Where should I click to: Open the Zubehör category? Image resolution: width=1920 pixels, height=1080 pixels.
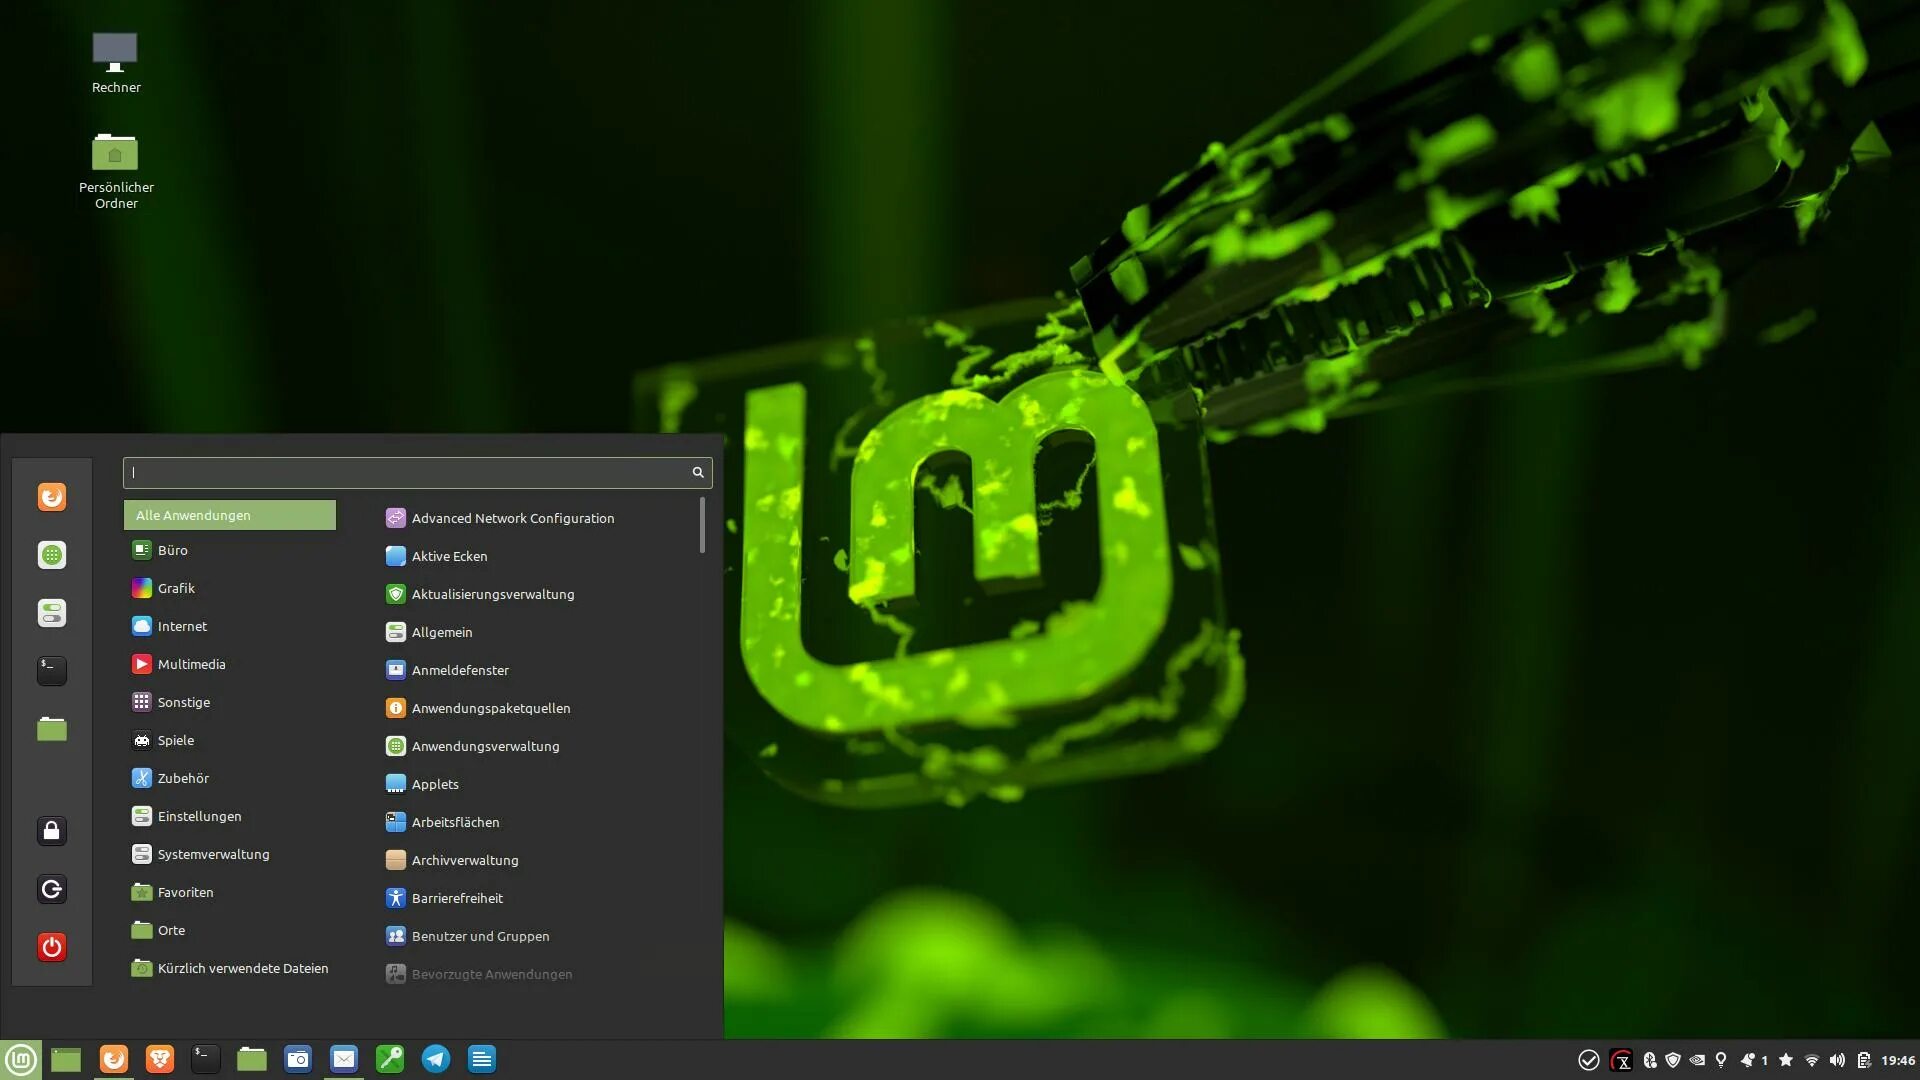[x=183, y=778]
